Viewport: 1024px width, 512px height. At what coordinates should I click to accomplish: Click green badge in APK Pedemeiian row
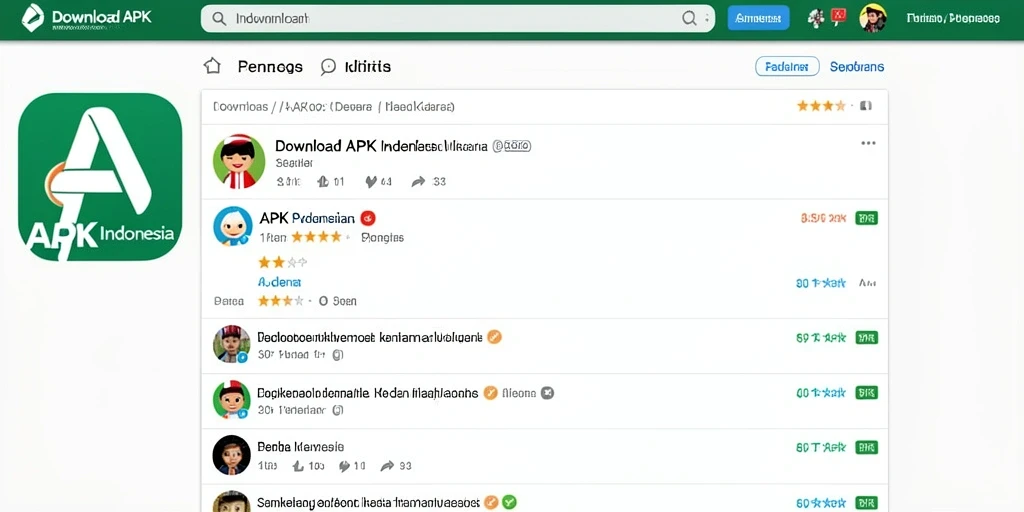(866, 218)
